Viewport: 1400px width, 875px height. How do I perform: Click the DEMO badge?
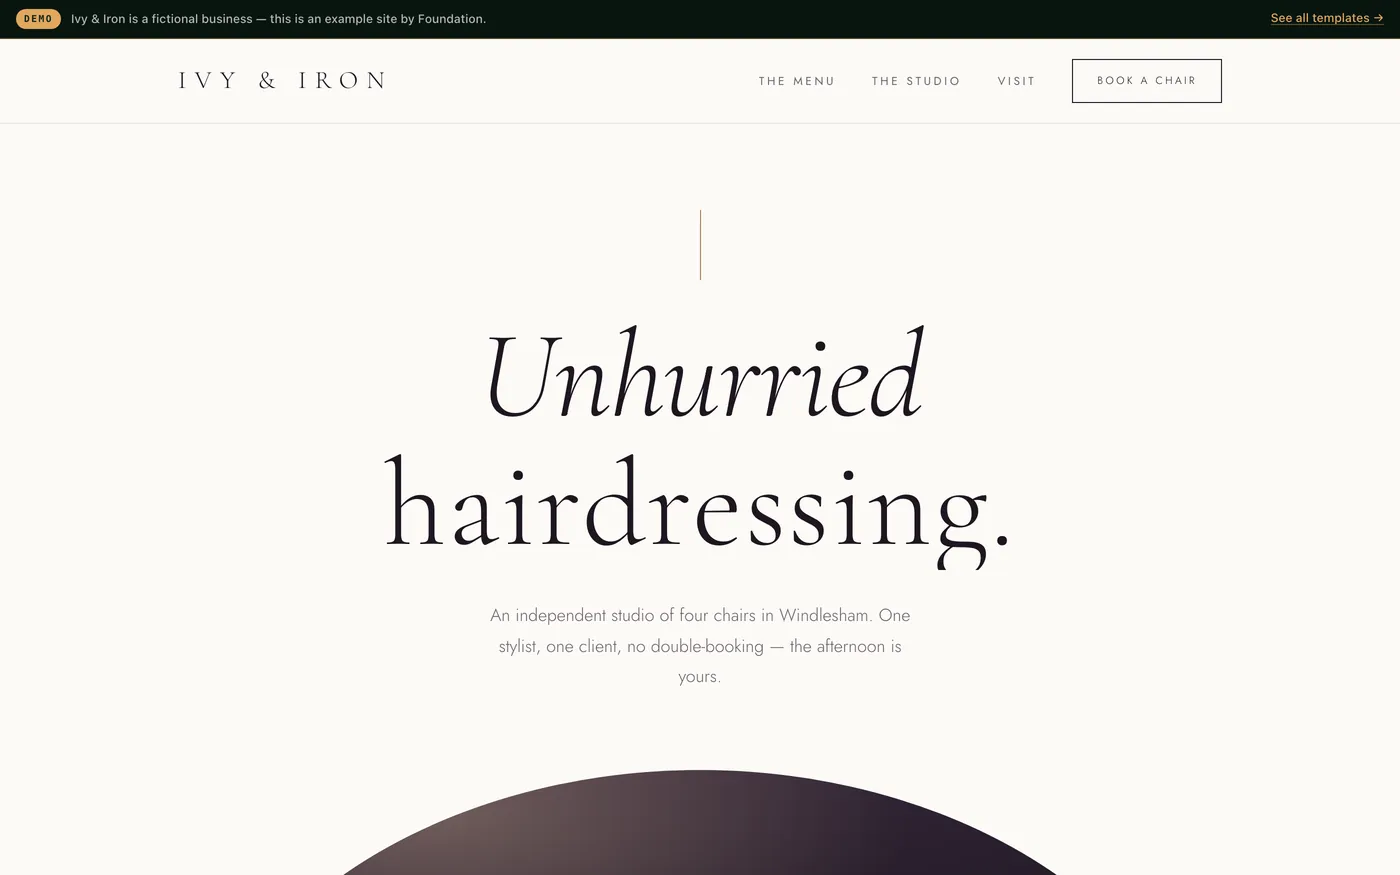point(38,19)
